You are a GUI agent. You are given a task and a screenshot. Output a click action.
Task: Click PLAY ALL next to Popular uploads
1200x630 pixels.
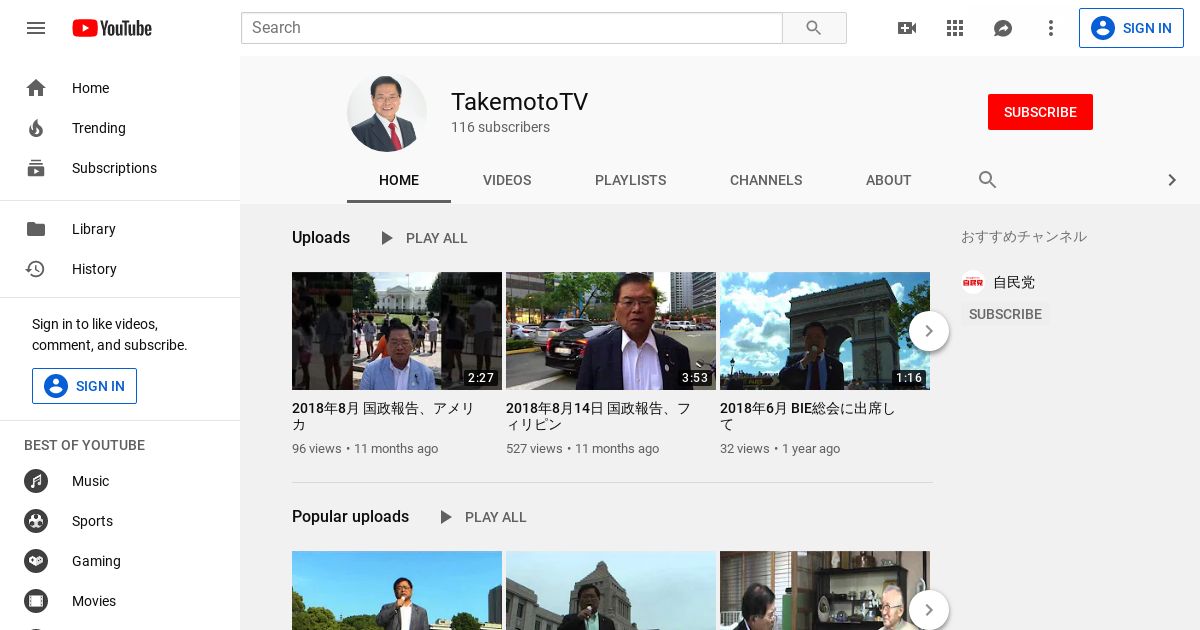tap(496, 517)
